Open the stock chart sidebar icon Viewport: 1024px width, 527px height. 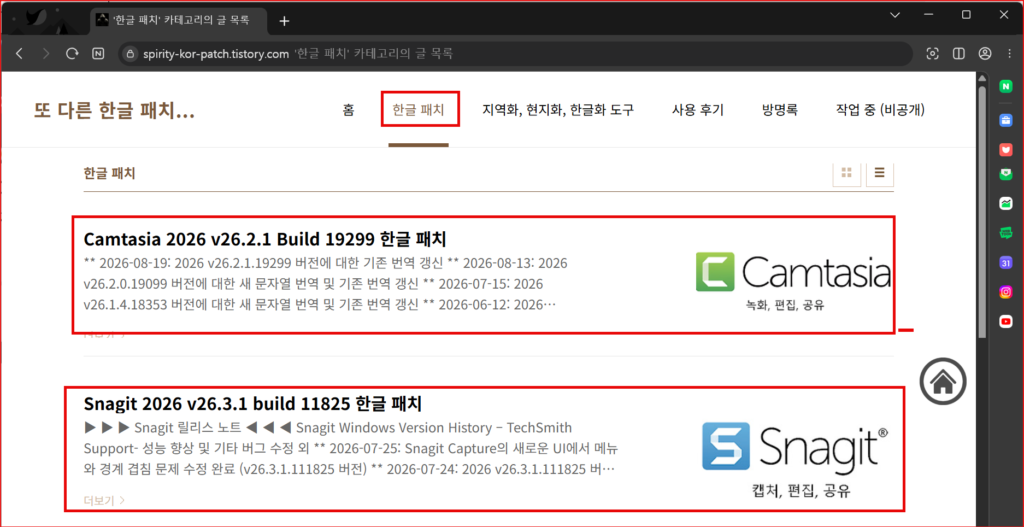[1006, 204]
